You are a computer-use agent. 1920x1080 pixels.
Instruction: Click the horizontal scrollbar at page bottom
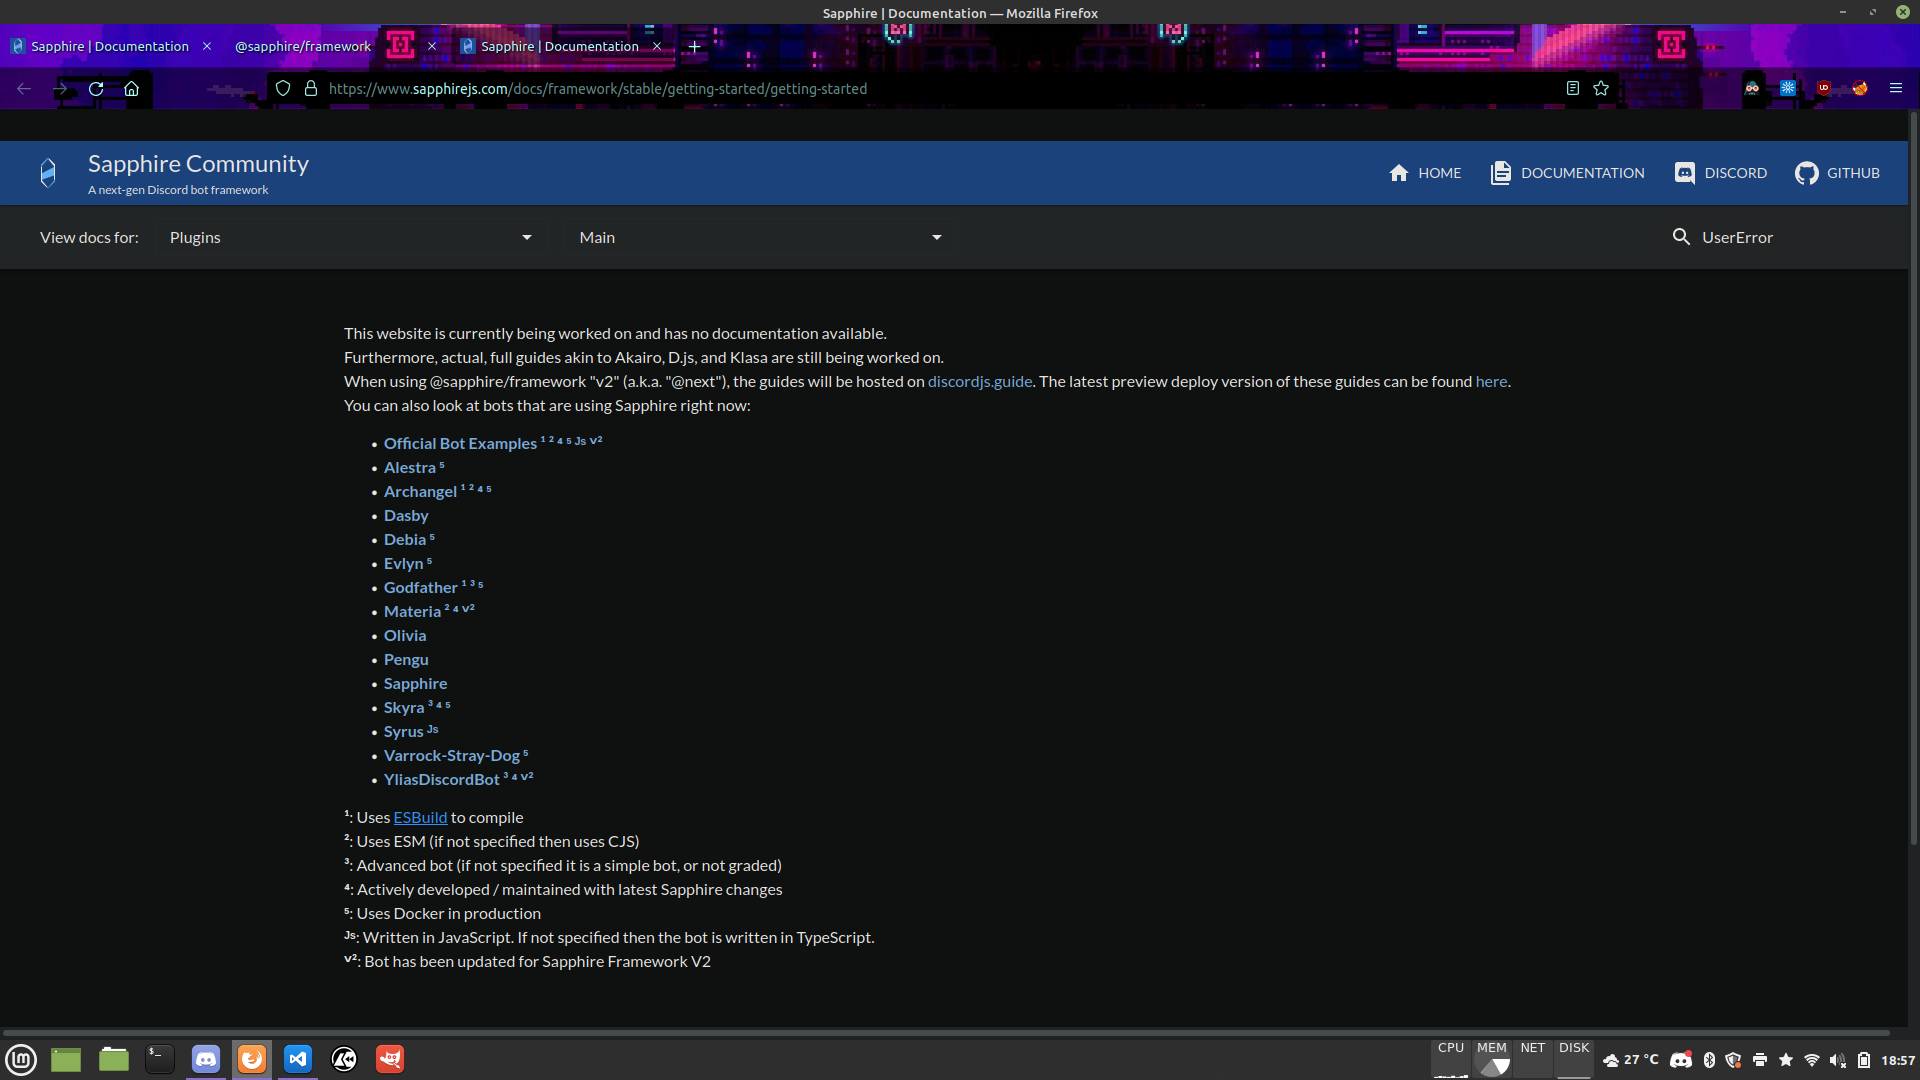[x=945, y=1032]
